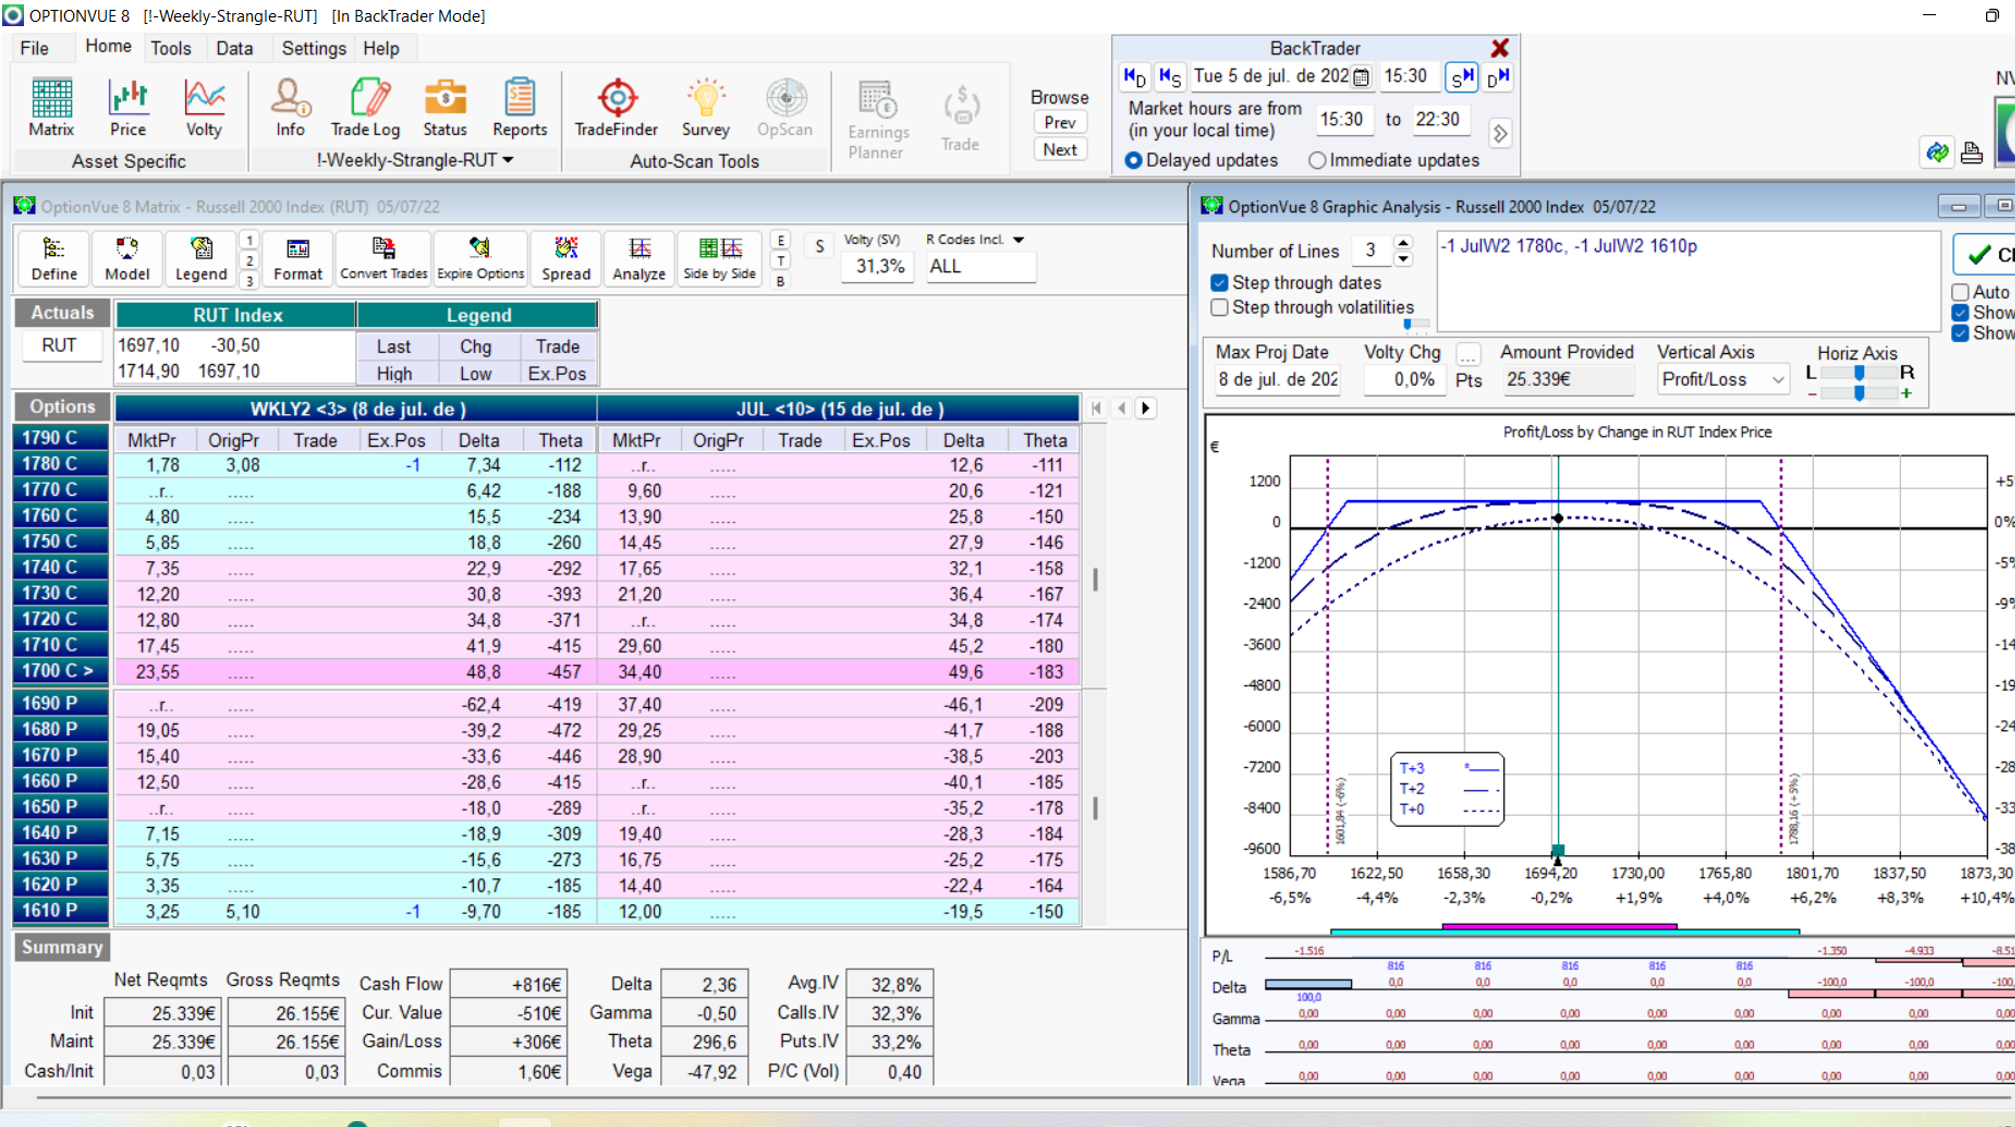The image size is (2015, 1127).
Task: Click the print icon at top right
Action: click(x=1972, y=152)
